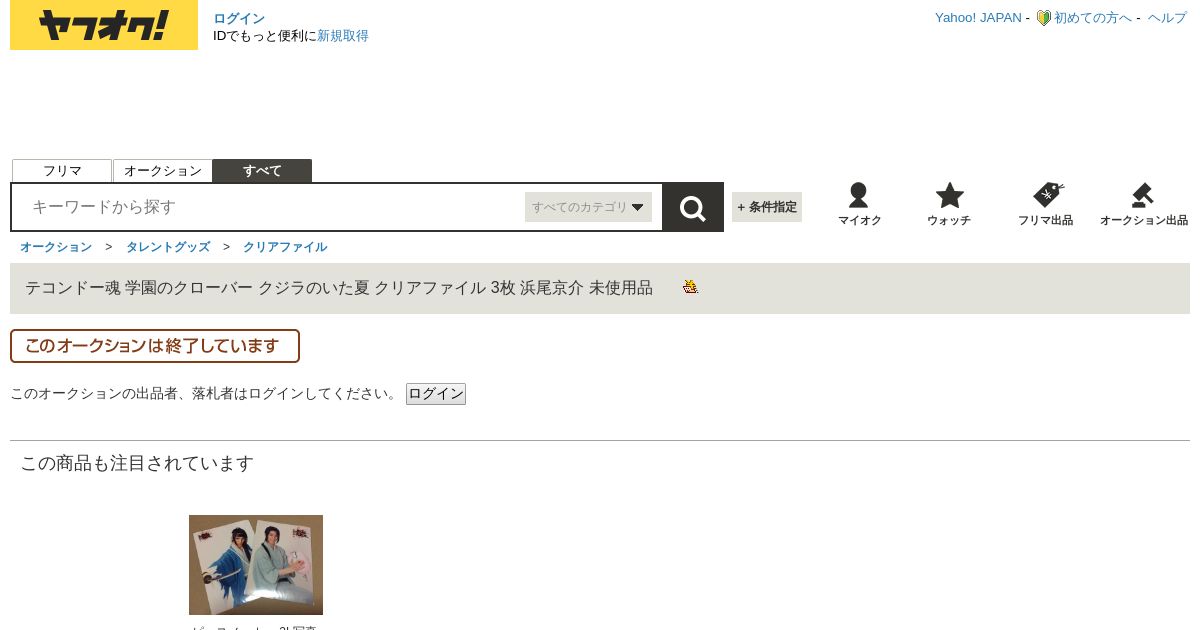The width and height of the screenshot is (1200, 630).
Task: Click the small icon beside the auction title
Action: (x=690, y=287)
